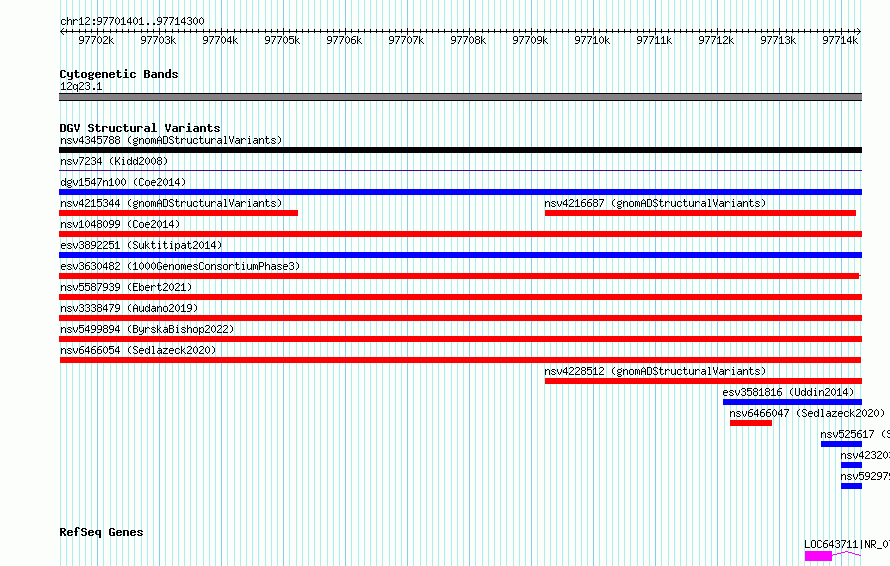Click the nsv3338479 (Audano2019) label
This screenshot has width=890, height=566.
[129, 308]
